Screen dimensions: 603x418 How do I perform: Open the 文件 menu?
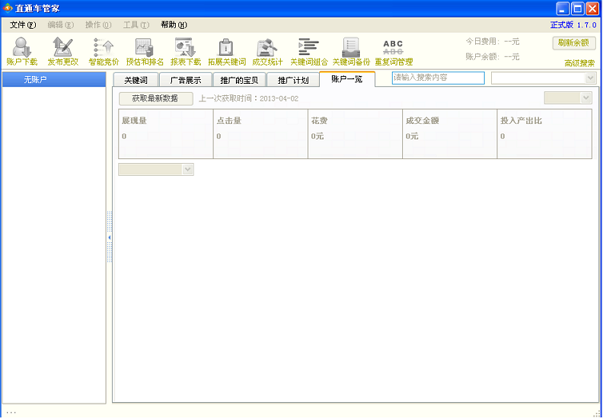tap(23, 25)
